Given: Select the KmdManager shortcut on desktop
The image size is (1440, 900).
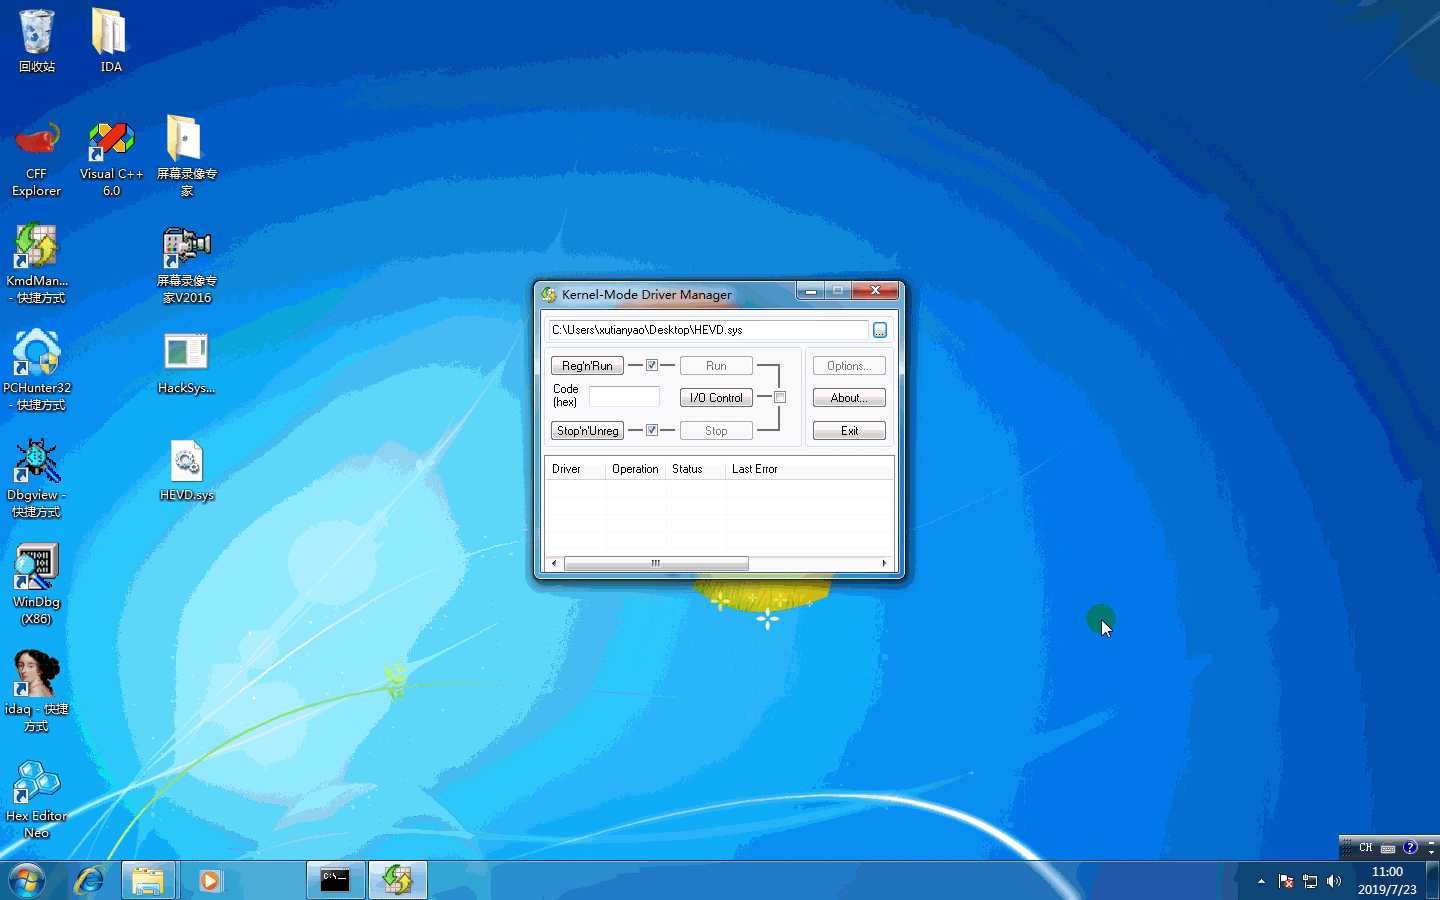Looking at the screenshot, I should tap(36, 264).
